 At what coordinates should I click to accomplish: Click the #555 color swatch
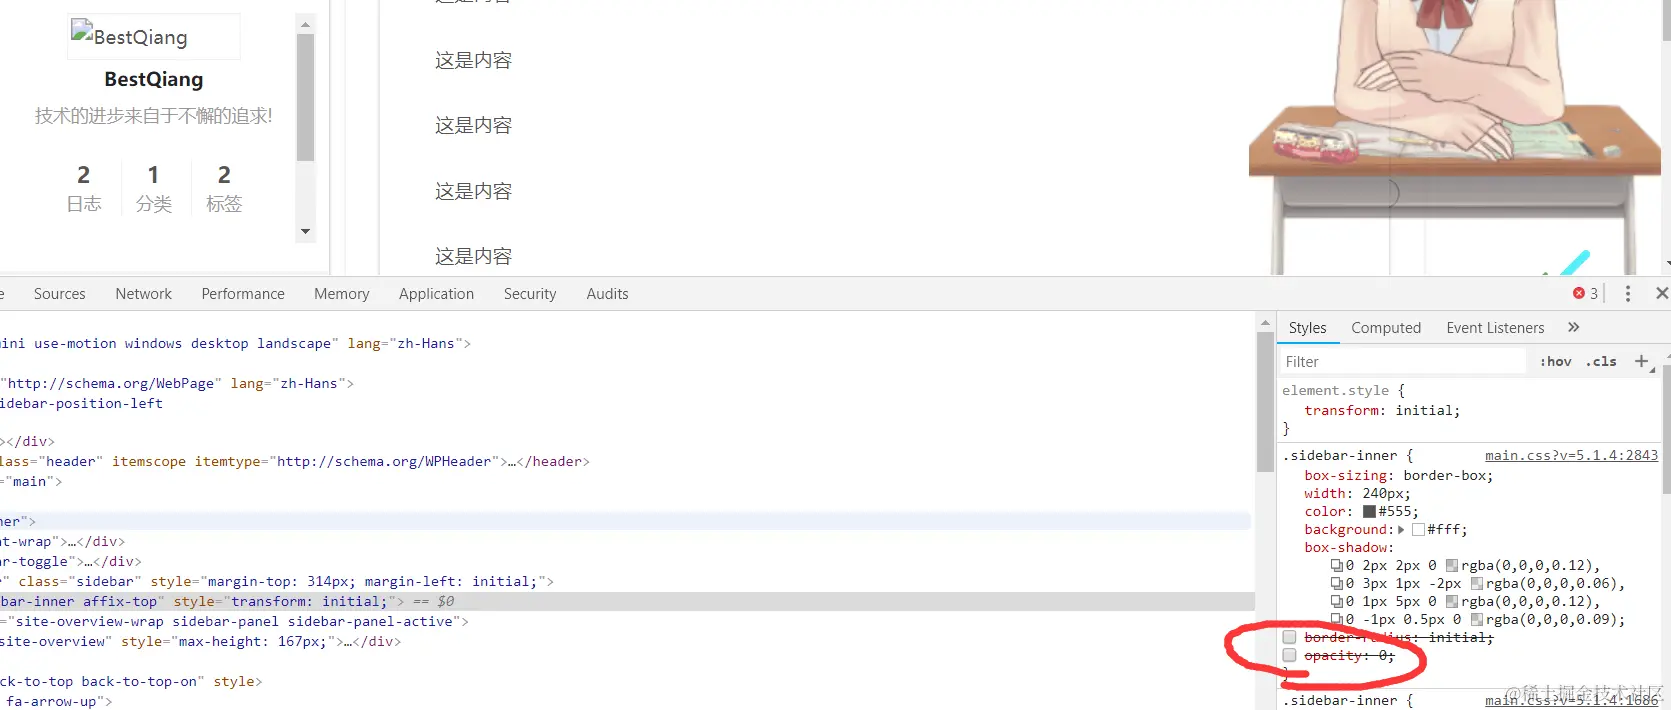[1369, 511]
